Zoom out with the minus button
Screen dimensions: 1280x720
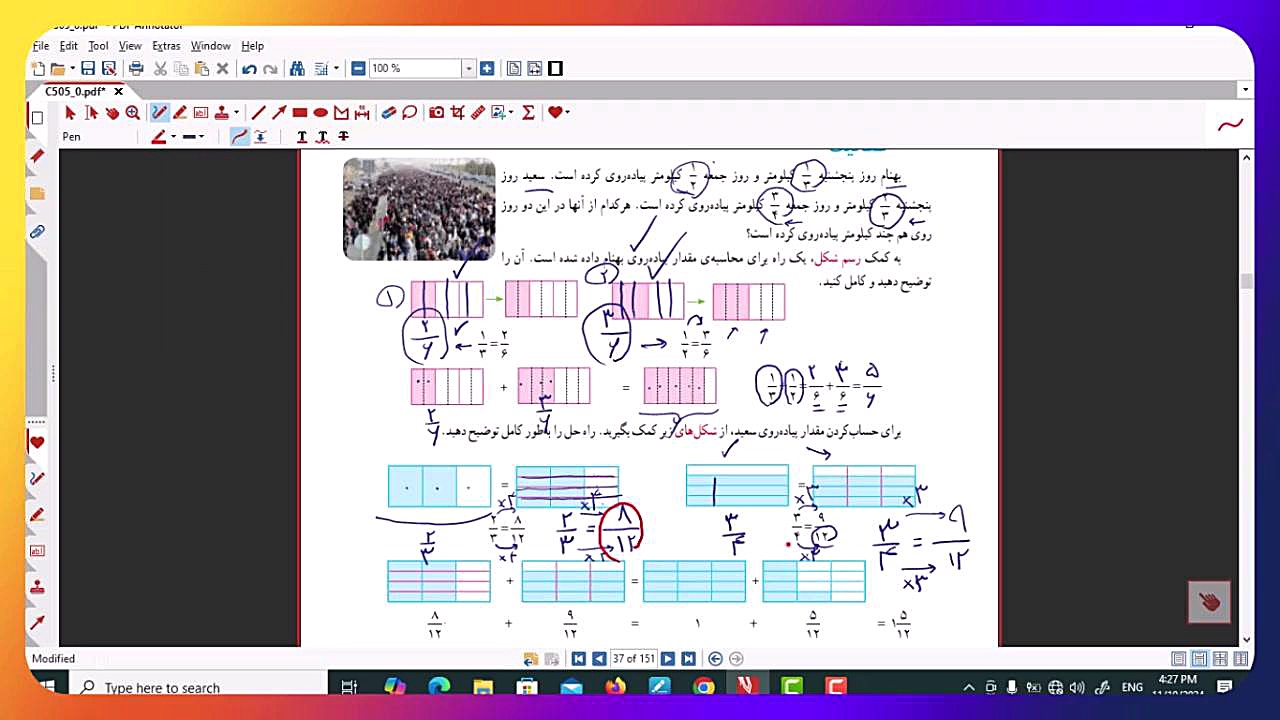[x=358, y=69]
